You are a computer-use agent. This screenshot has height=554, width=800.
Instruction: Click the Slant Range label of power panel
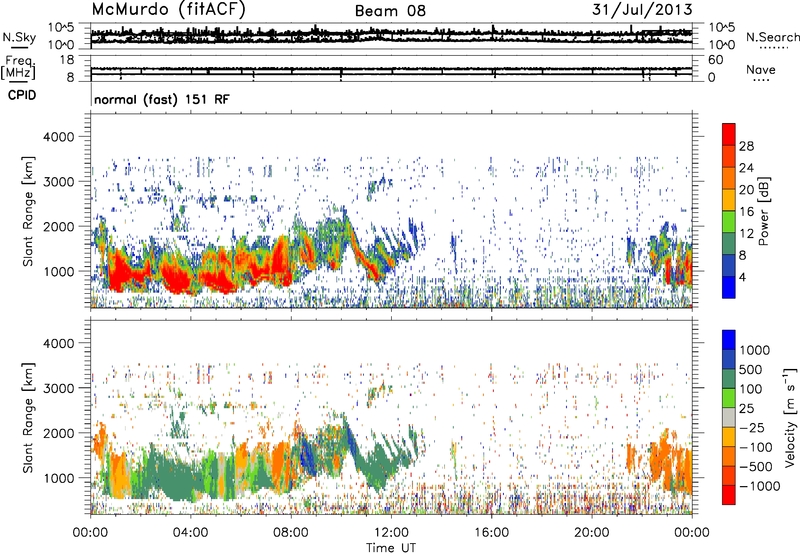(x=28, y=211)
